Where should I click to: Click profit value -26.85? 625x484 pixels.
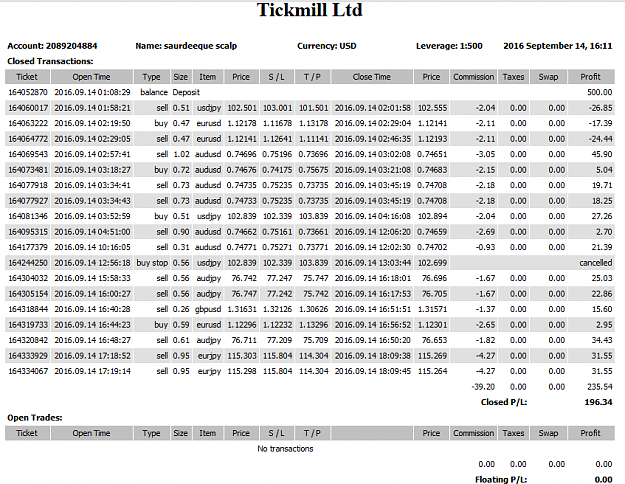(600, 108)
